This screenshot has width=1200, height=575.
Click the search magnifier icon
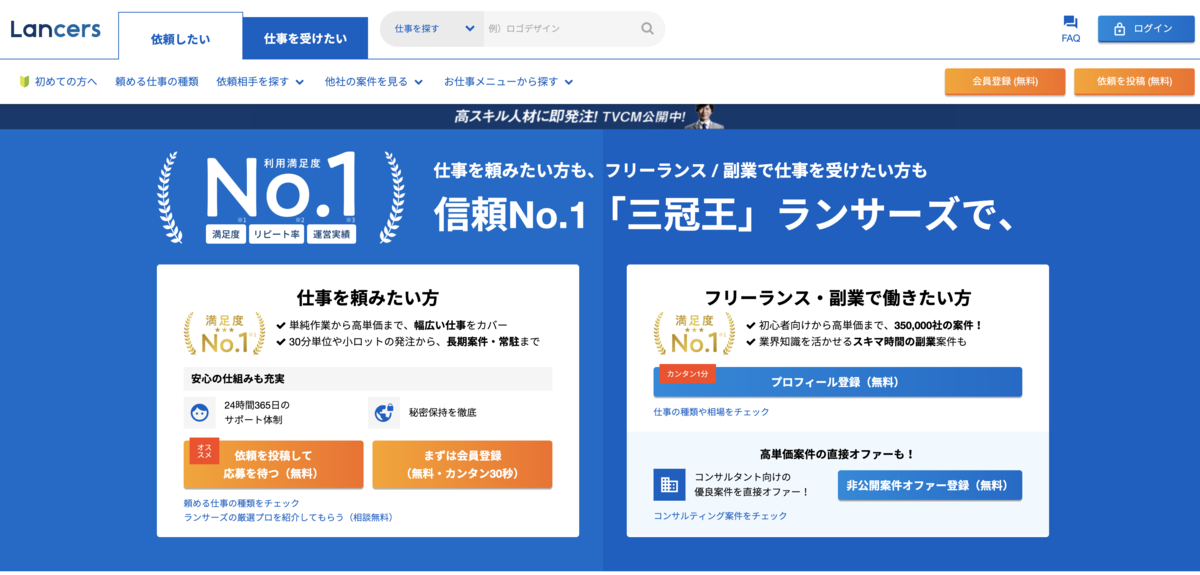(x=648, y=29)
